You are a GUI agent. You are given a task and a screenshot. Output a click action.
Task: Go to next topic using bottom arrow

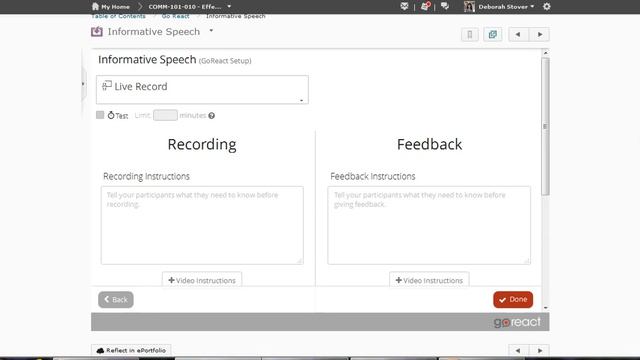[x=540, y=350]
